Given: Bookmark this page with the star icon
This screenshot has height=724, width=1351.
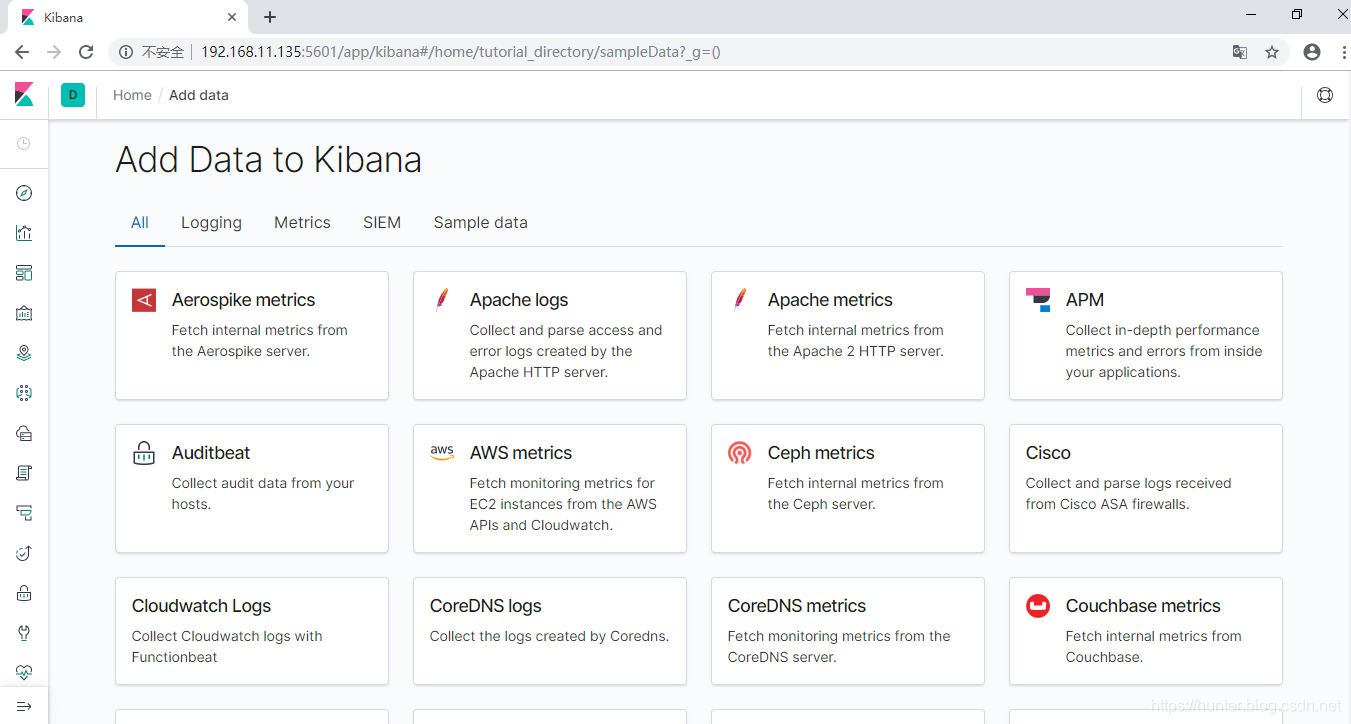Looking at the screenshot, I should coord(1272,52).
